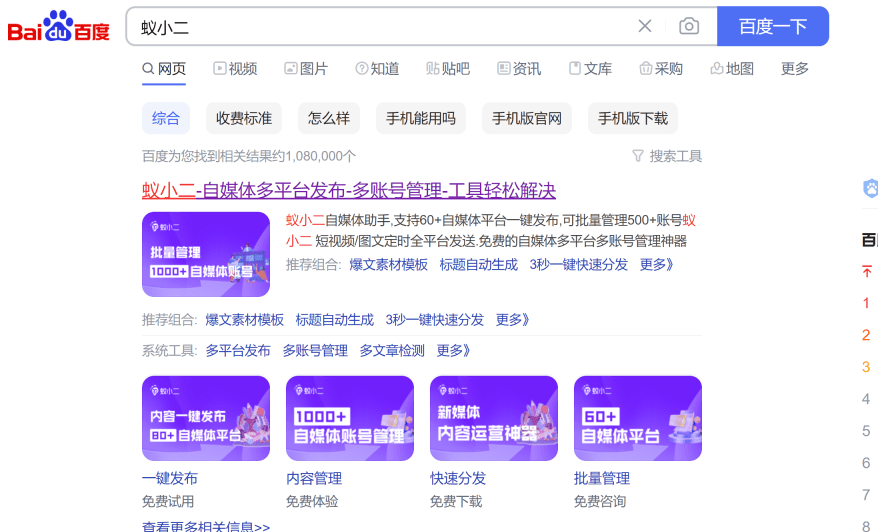Select the 手机能用吗 filter chip
This screenshot has width=878, height=532.
click(421, 118)
